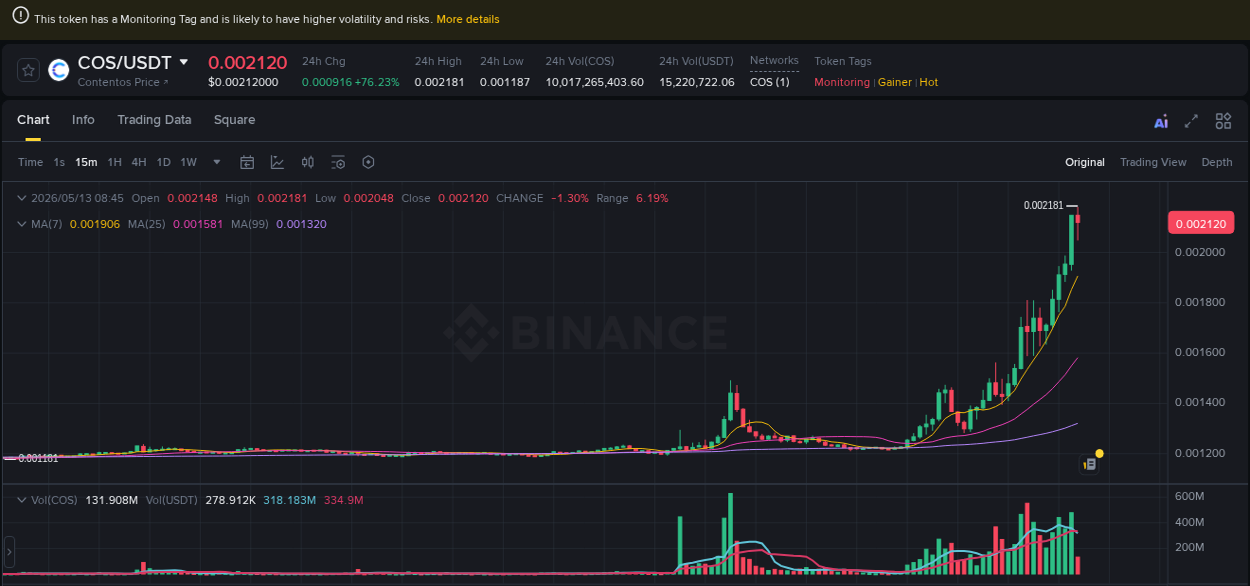1250x586 pixels.
Task: Select the 15m interval
Action: [86, 162]
